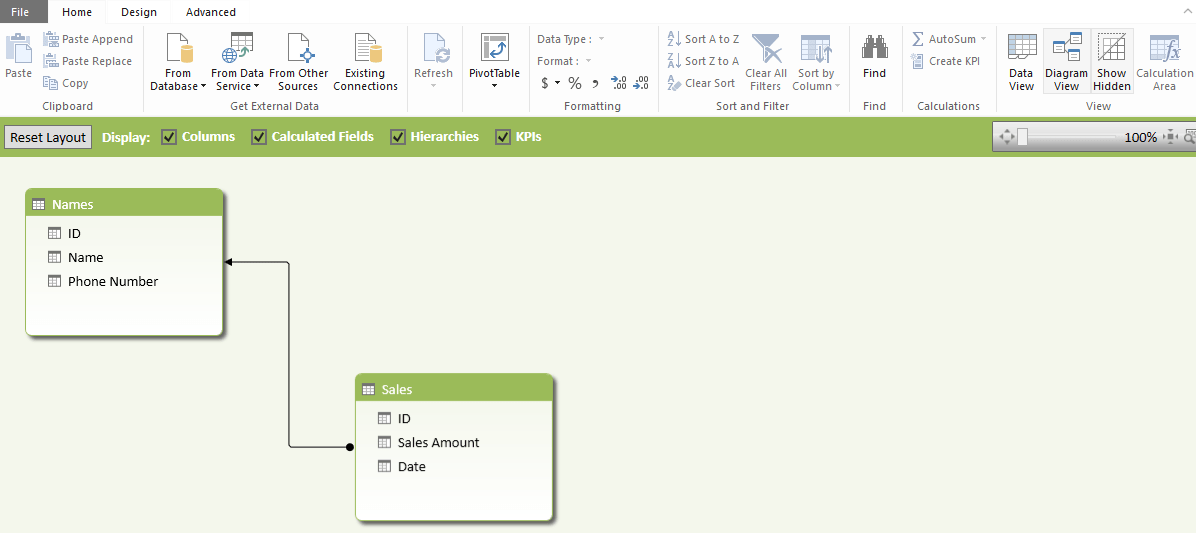Switch to the Design tab
The width and height of the screenshot is (1196, 533).
coord(139,11)
